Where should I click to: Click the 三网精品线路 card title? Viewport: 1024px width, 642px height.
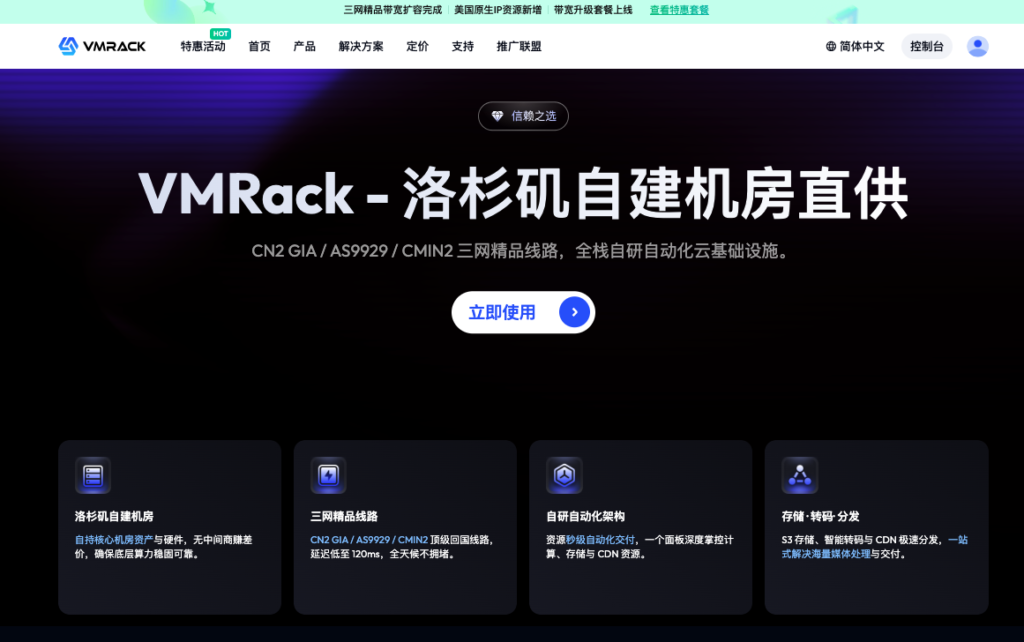pos(344,516)
